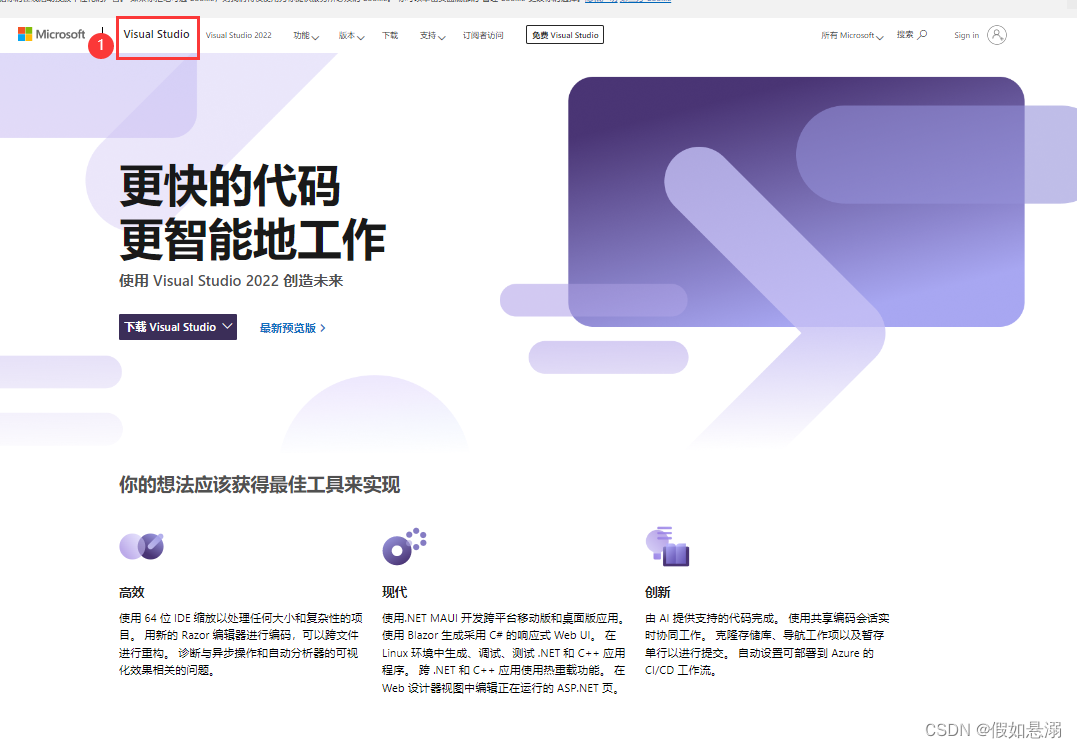Click the 创新 lightbulb and books icon
This screenshot has height=748, width=1077.
(x=667, y=547)
